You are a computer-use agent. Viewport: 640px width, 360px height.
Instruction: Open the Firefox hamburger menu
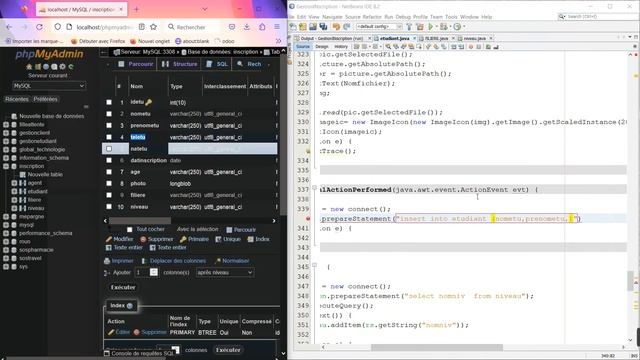(277, 27)
